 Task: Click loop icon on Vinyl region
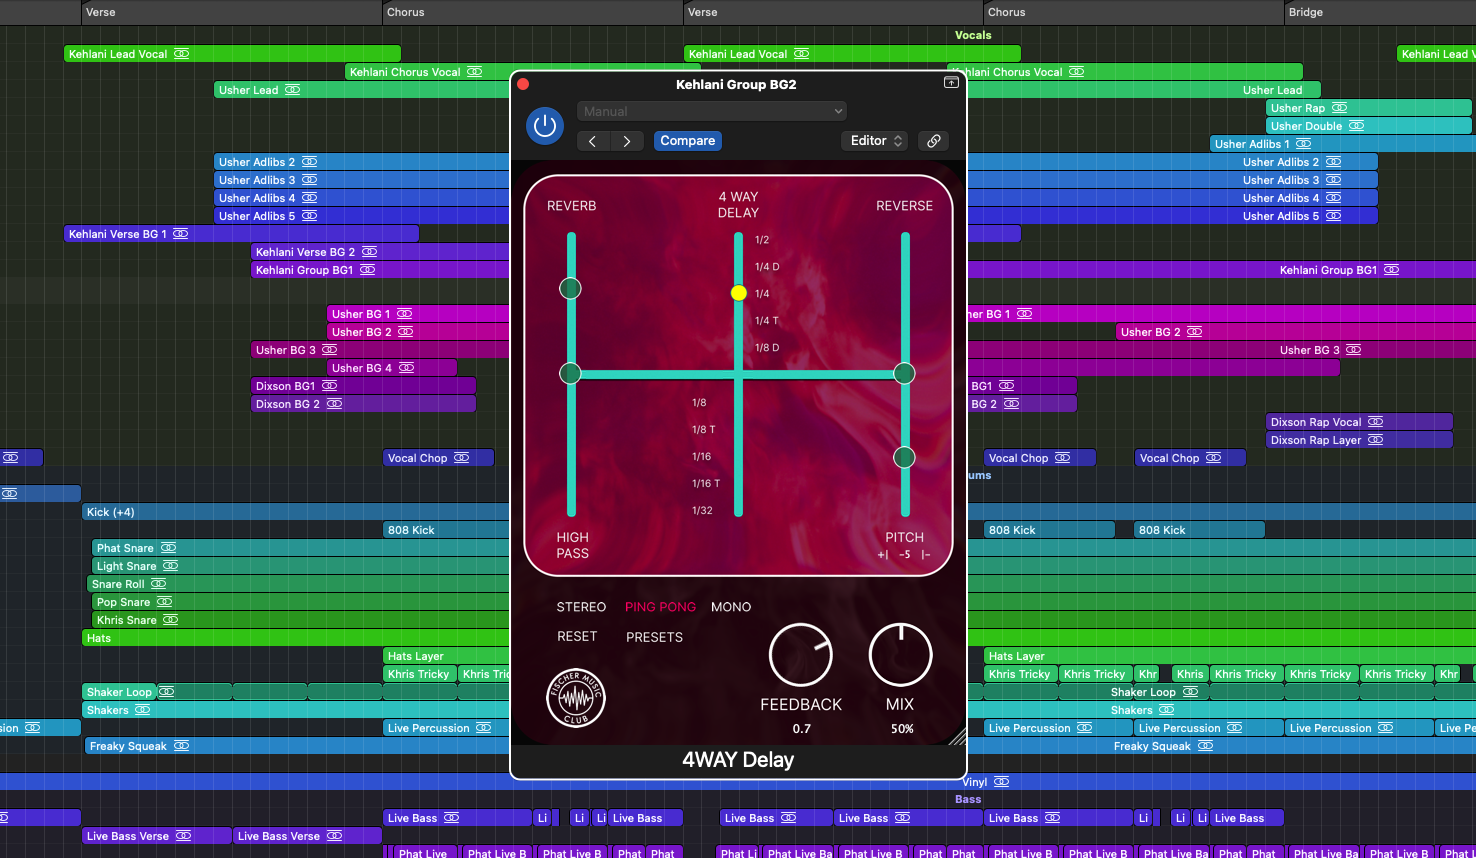coord(1001,782)
